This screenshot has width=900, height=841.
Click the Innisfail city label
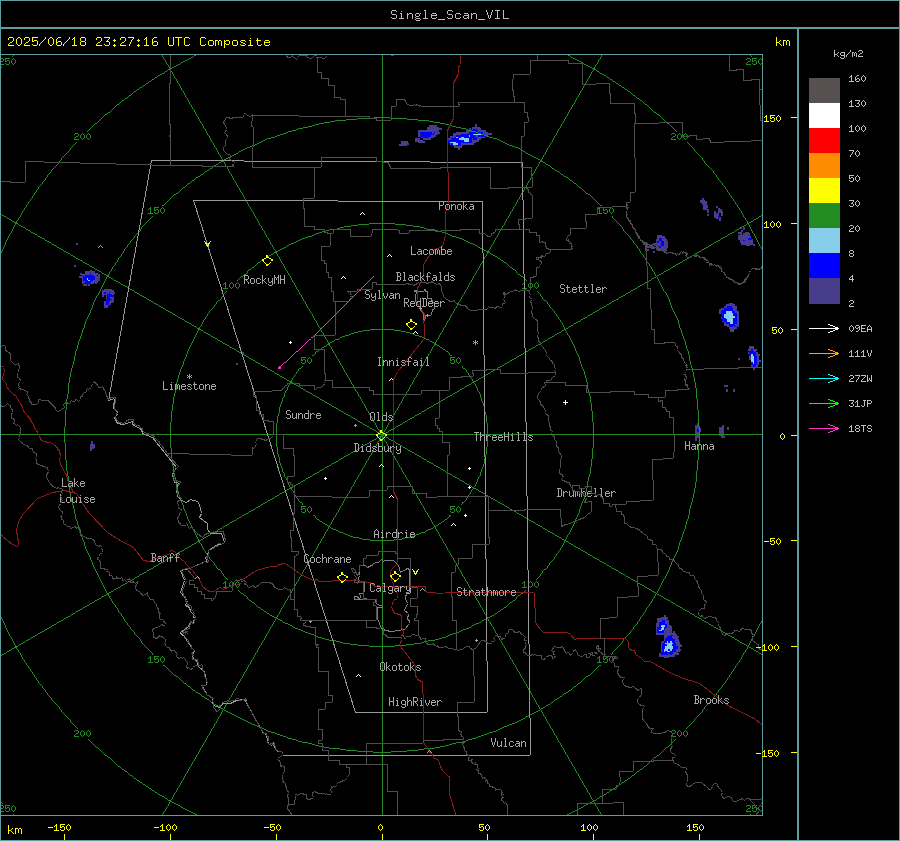point(403,362)
